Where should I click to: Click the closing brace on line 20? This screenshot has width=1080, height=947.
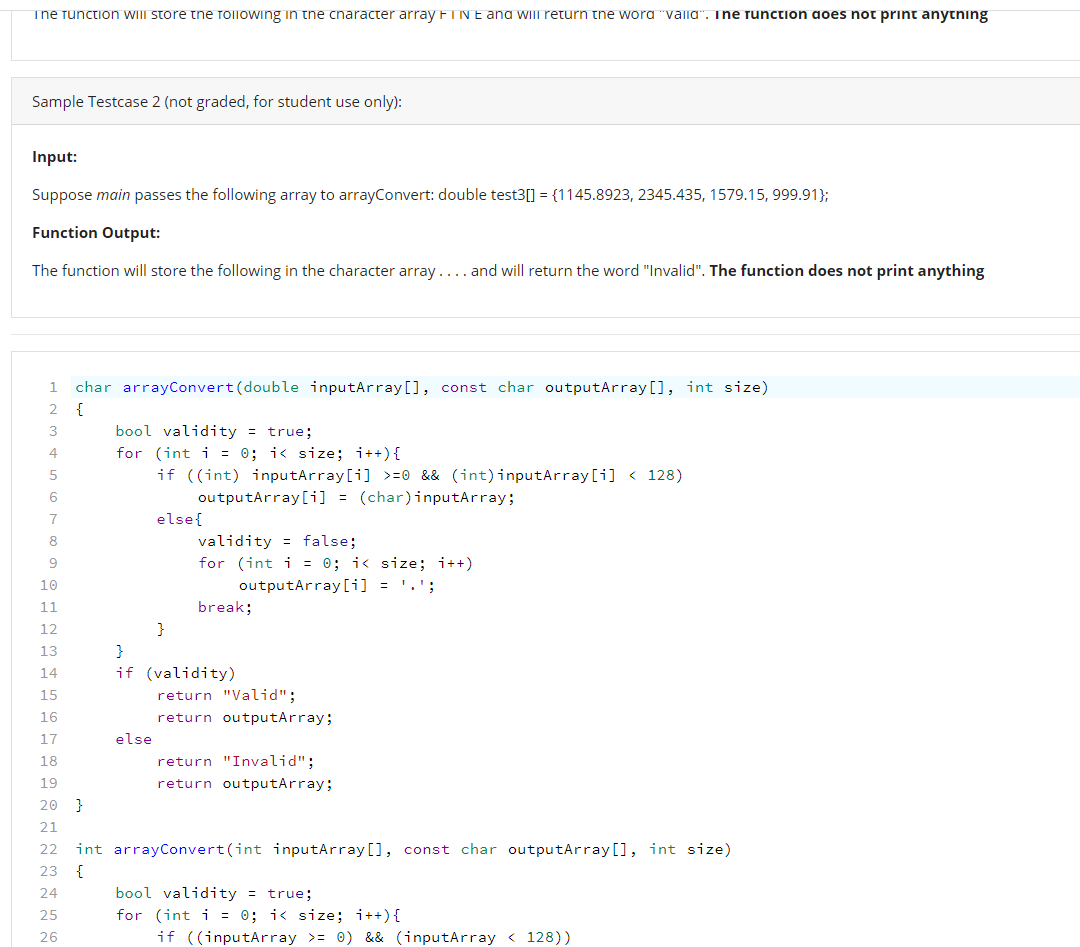click(78, 805)
